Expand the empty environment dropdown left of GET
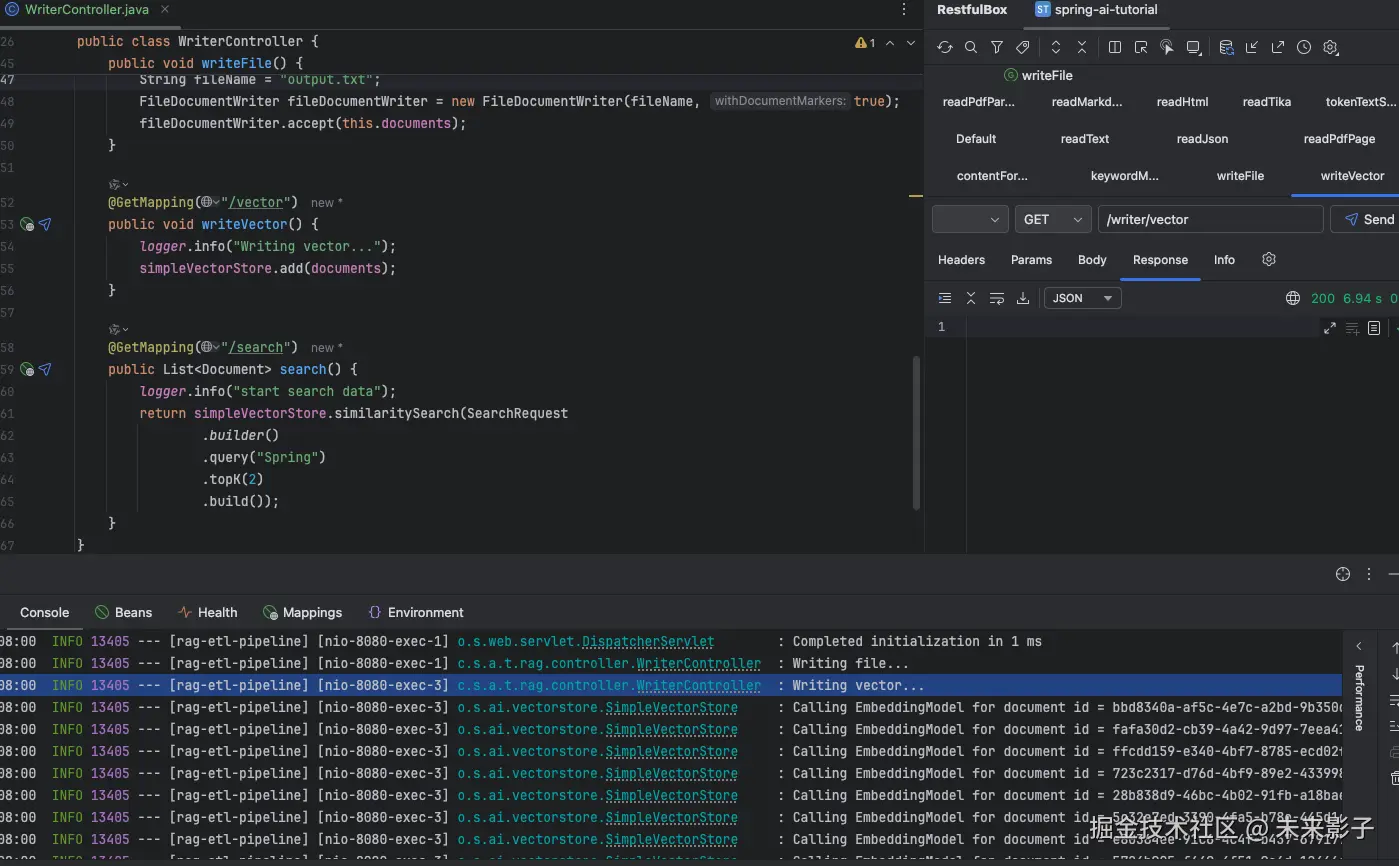Image resolution: width=1399 pixels, height=866 pixels. point(969,219)
